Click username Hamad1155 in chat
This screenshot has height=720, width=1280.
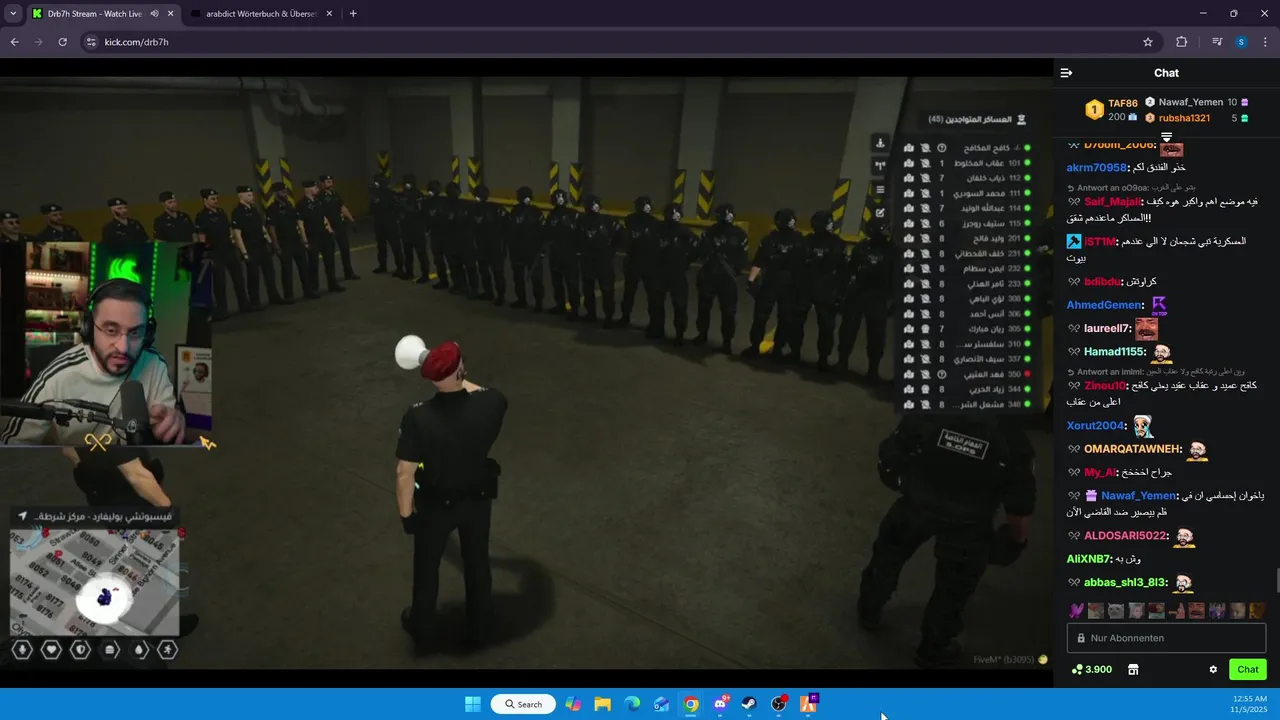[1115, 352]
